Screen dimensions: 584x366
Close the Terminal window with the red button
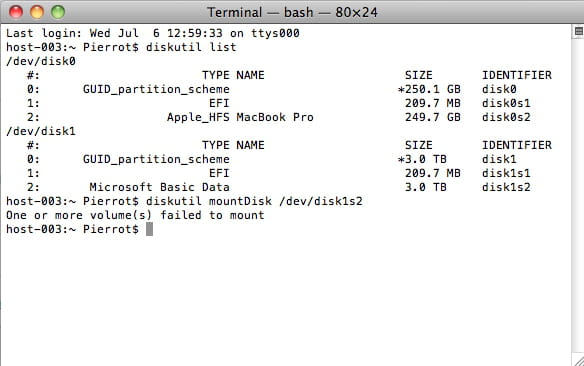tap(16, 12)
